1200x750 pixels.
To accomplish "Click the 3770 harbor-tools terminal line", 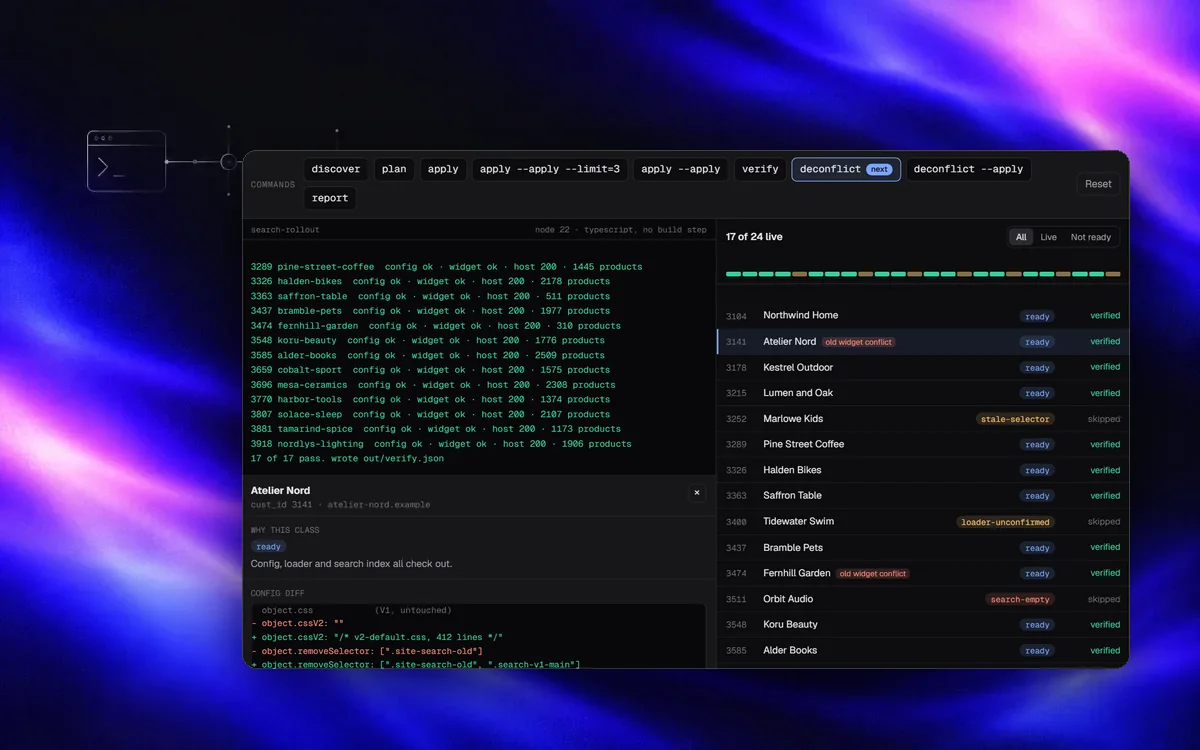I will (430, 399).
